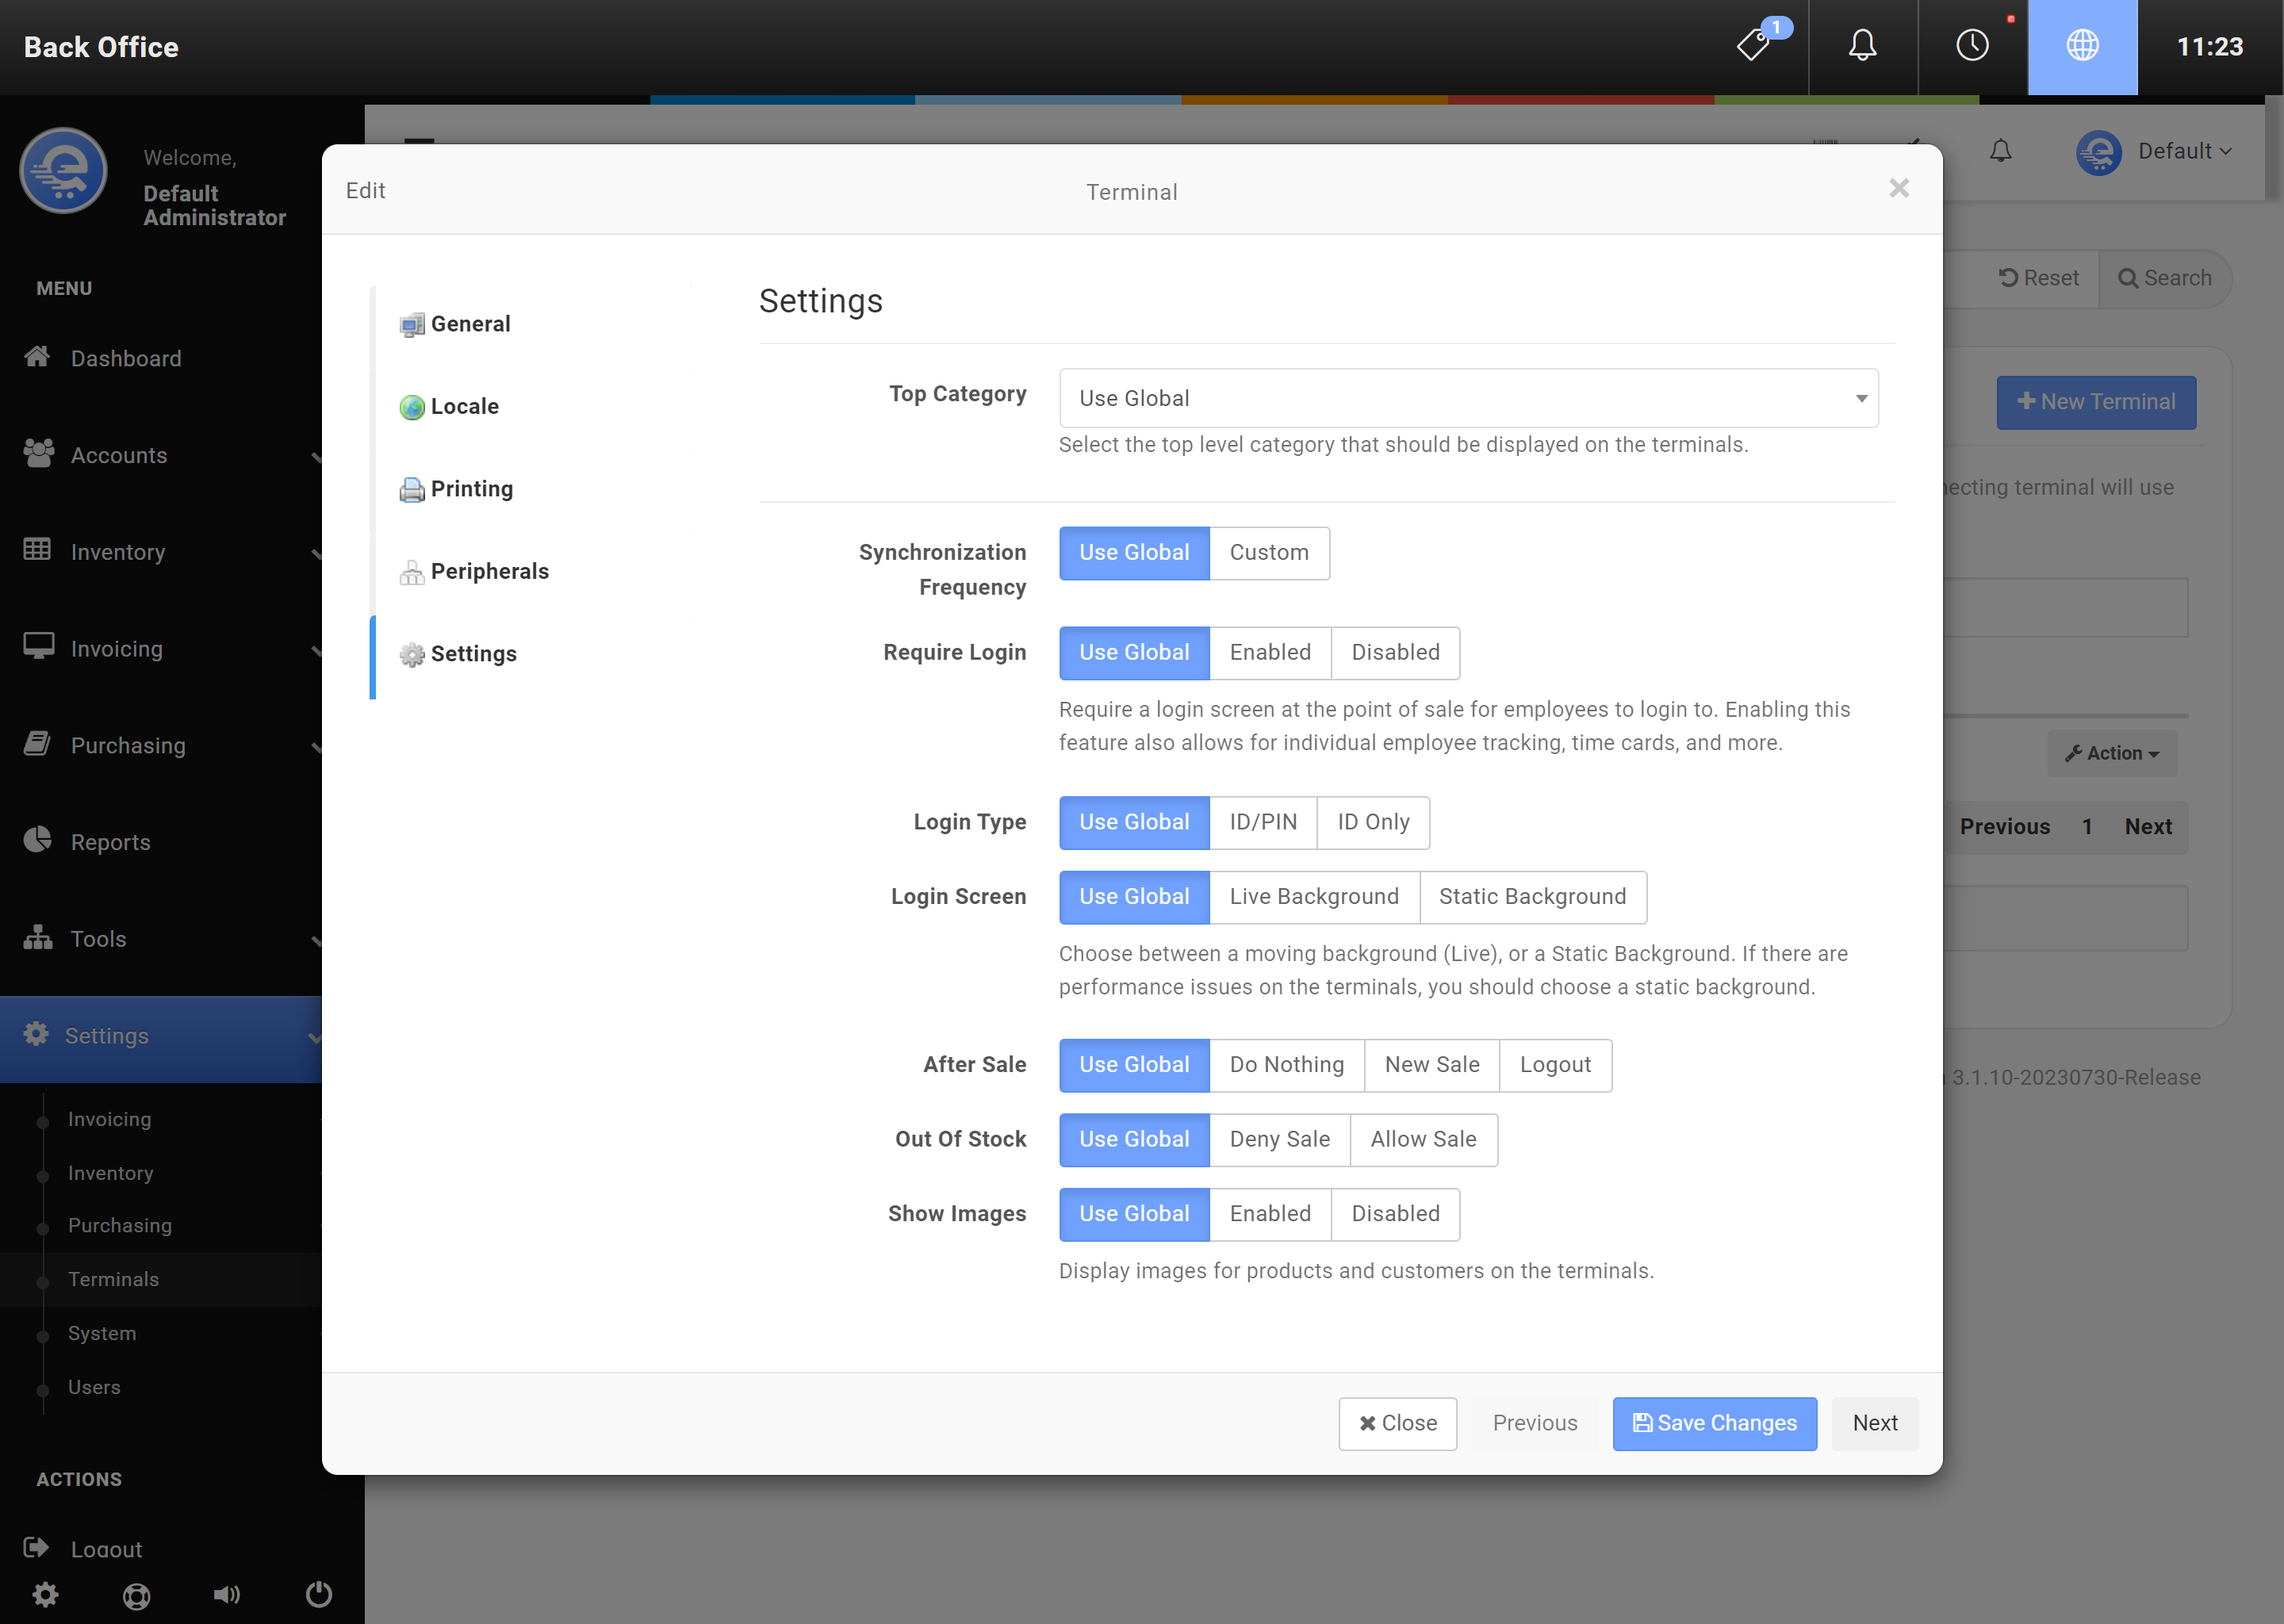Set Require Login to Enabled
The height and width of the screenshot is (1624, 2284).
1269,653
